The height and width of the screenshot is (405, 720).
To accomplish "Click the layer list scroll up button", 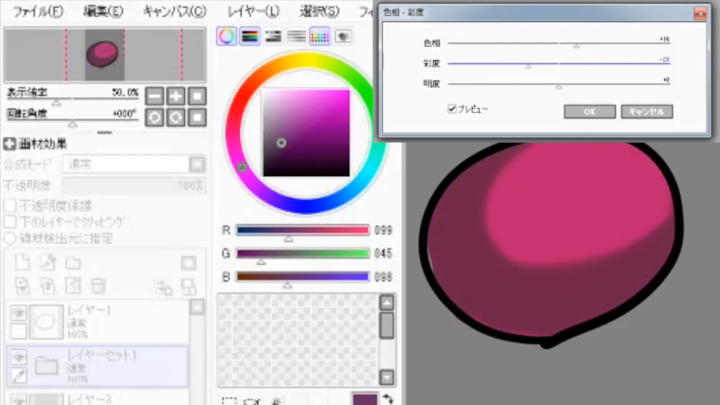I will pyautogui.click(x=197, y=307).
